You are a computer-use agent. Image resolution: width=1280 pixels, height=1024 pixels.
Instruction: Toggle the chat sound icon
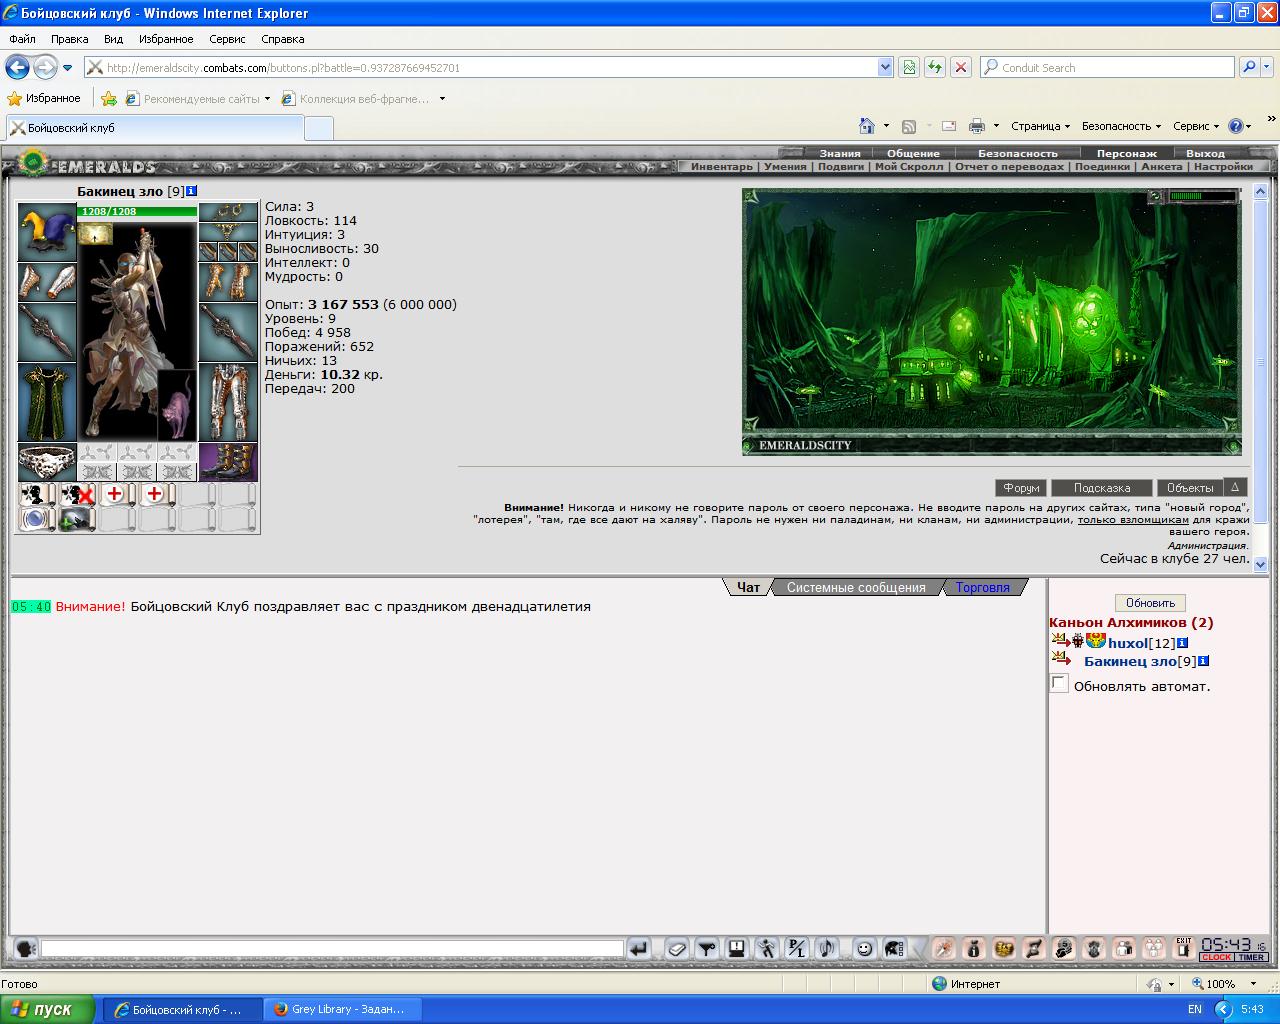pos(827,948)
